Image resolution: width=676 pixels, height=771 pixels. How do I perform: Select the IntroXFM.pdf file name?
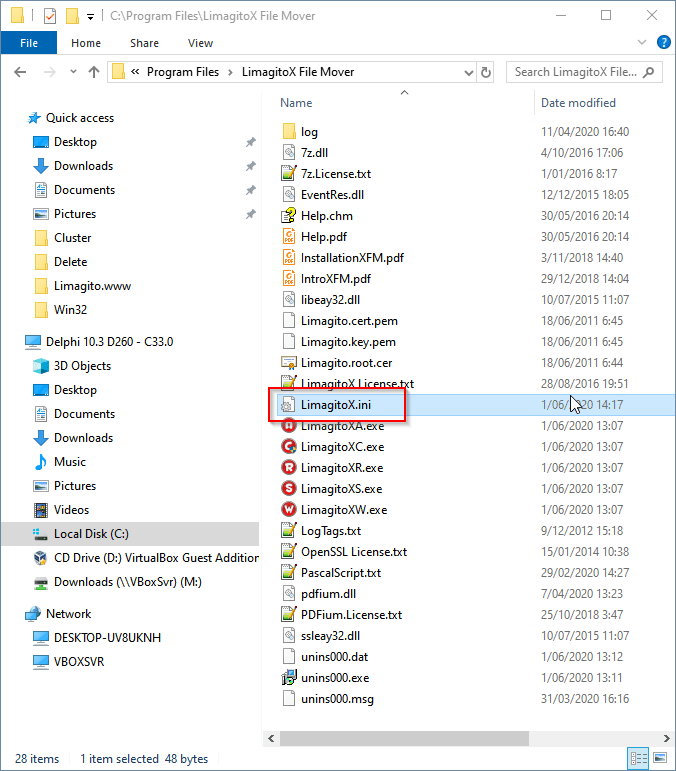point(336,279)
